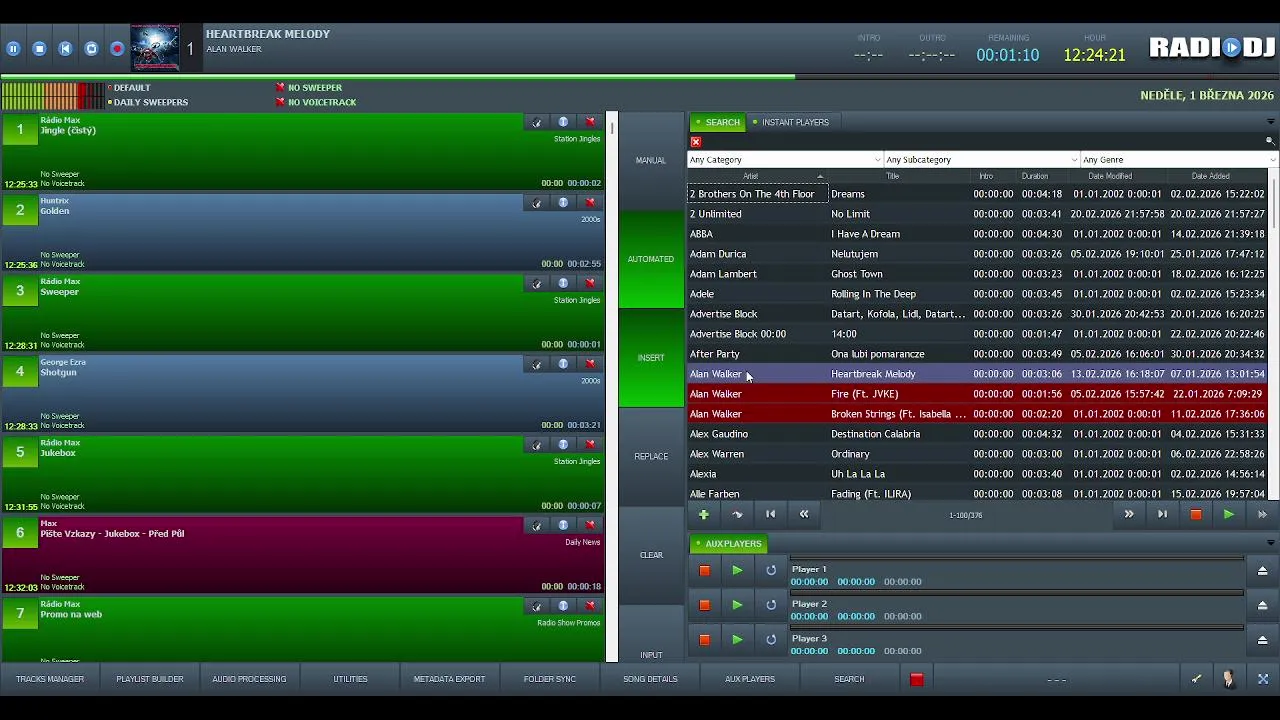Viewport: 1280px width, 720px height.
Task: Select the DAILY SWEEPERS option
Action: point(148,102)
